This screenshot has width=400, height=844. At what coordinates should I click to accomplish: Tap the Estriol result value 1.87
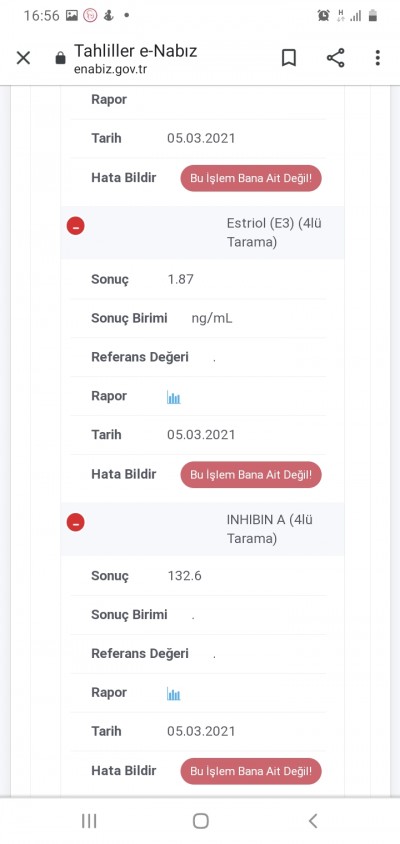point(180,279)
